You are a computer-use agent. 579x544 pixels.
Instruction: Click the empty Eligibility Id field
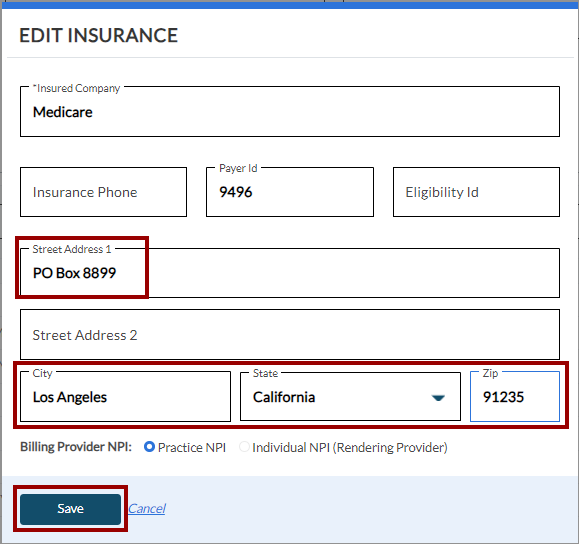[x=476, y=192]
